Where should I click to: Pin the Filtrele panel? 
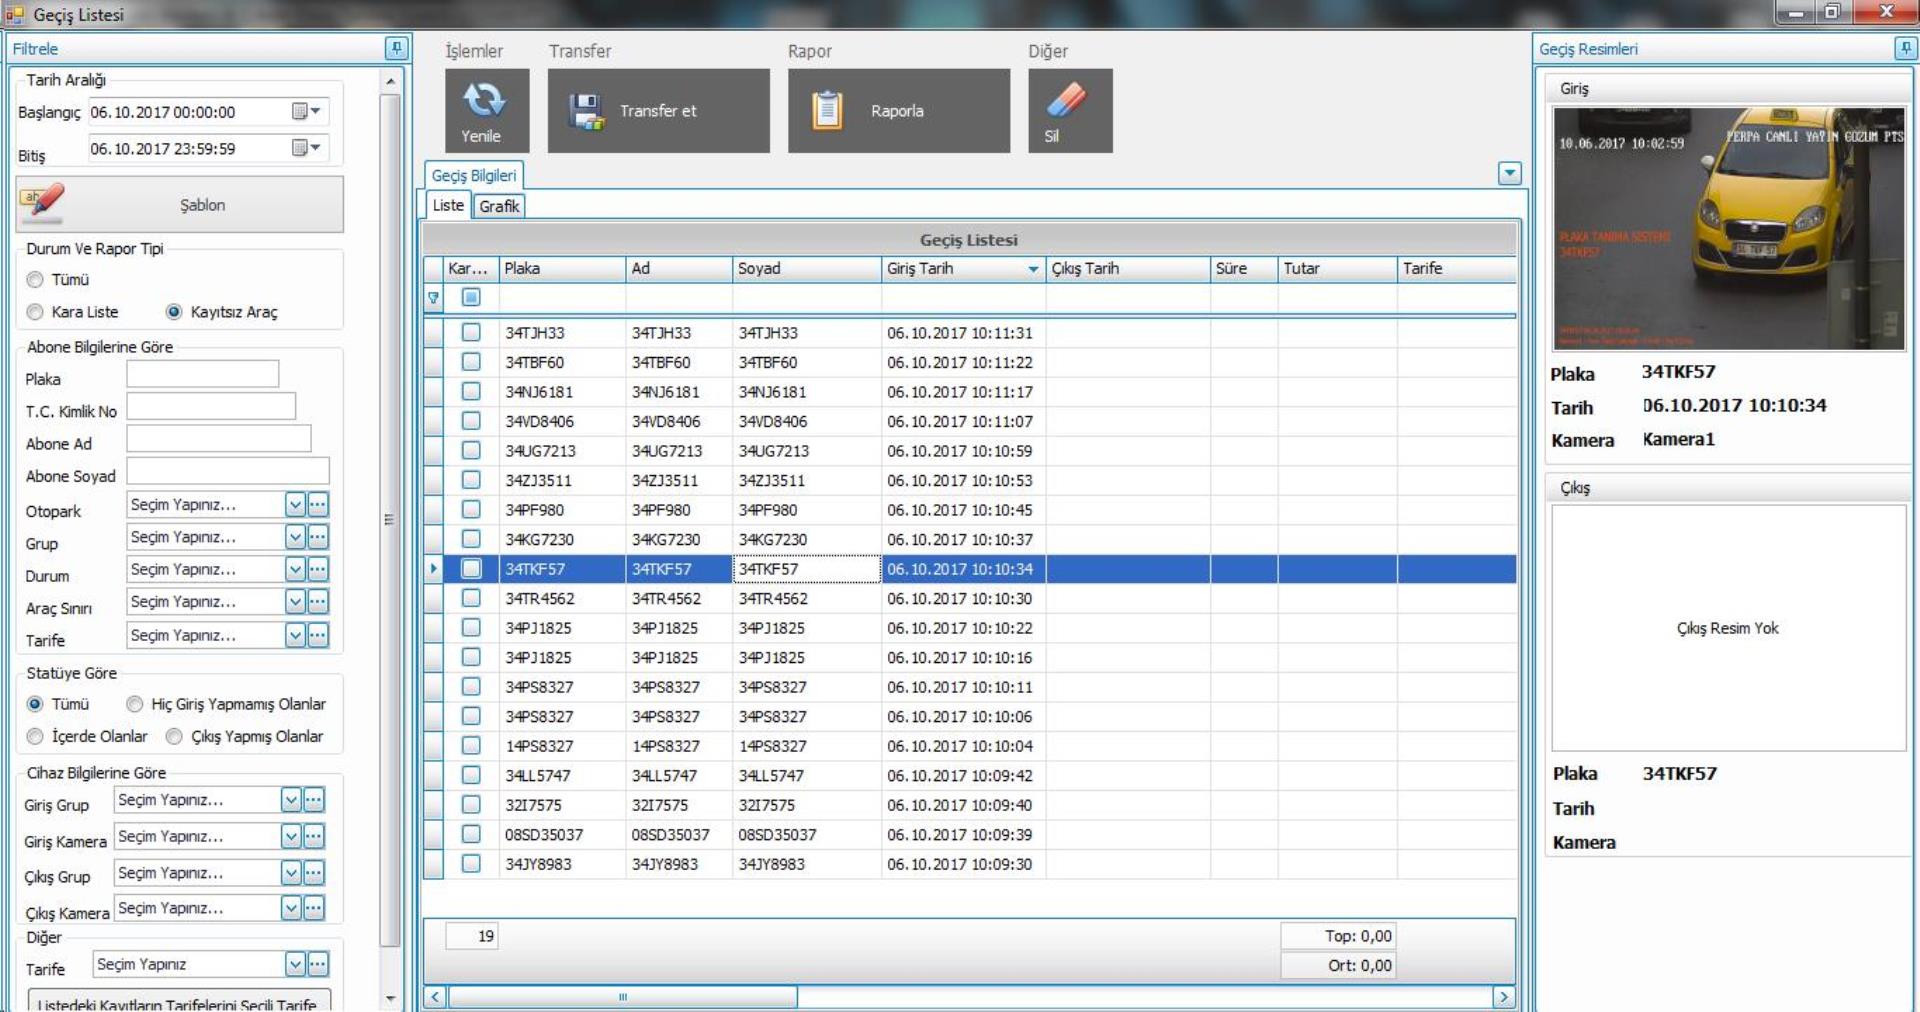(396, 48)
